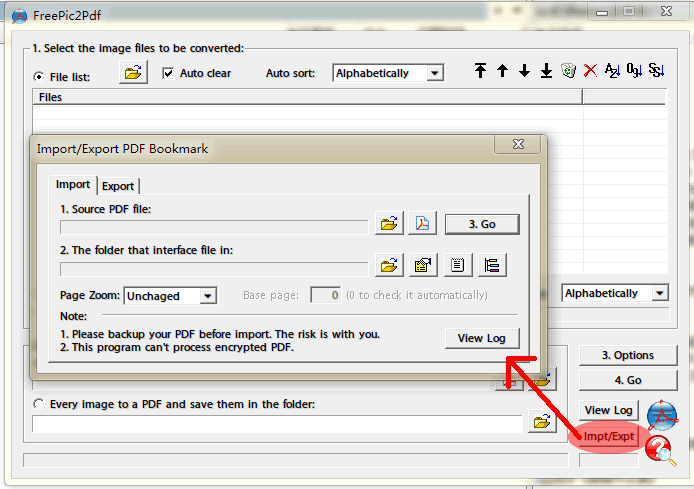Click the Source PDF file path field
The image size is (694, 489).
point(214,227)
